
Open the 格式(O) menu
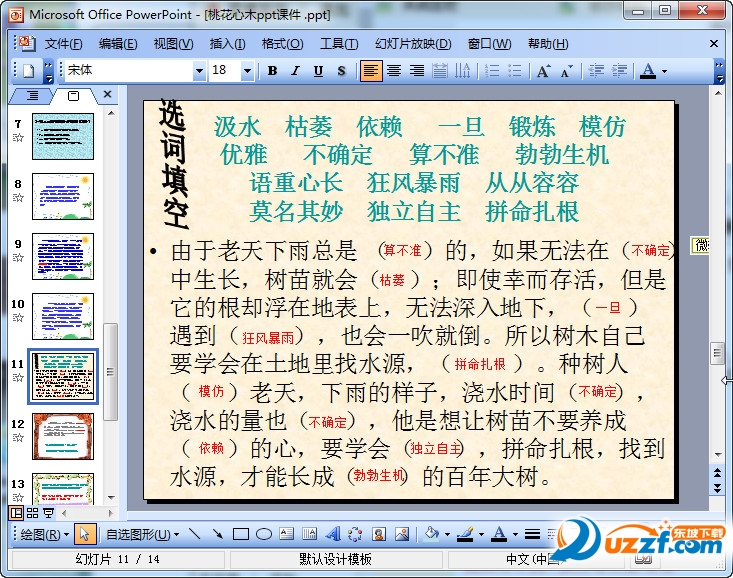pyautogui.click(x=283, y=44)
